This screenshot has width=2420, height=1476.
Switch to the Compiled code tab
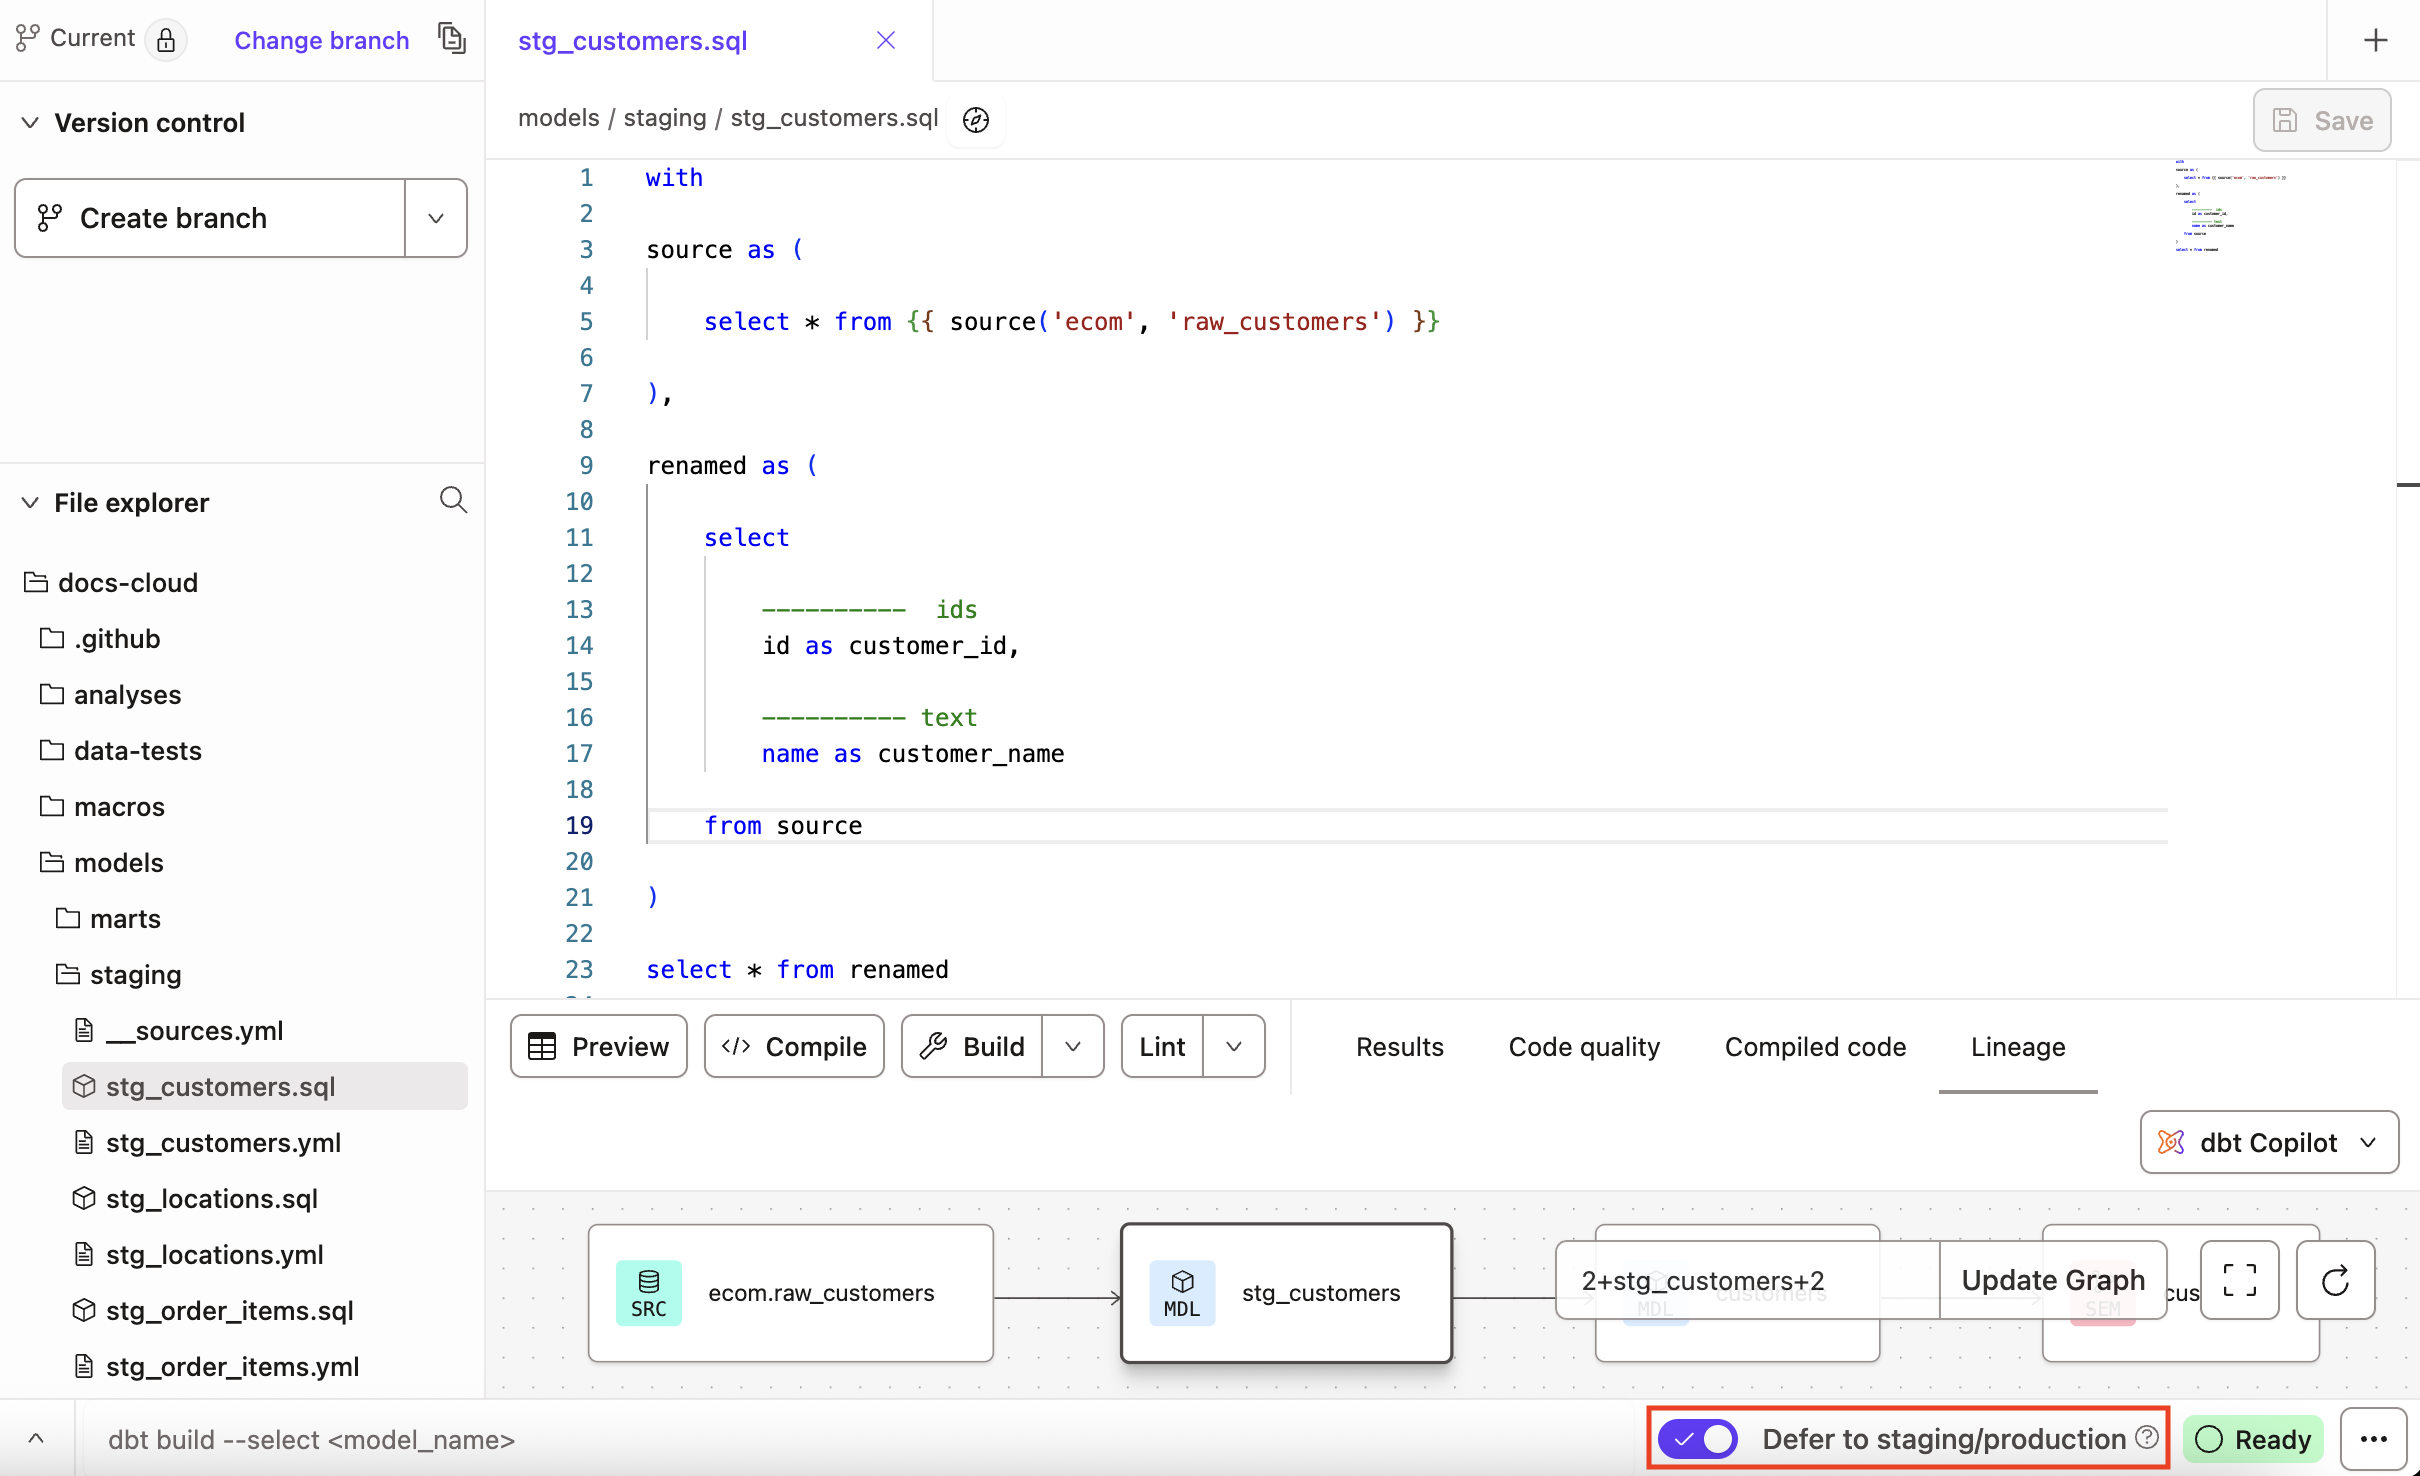pyautogui.click(x=1813, y=1046)
